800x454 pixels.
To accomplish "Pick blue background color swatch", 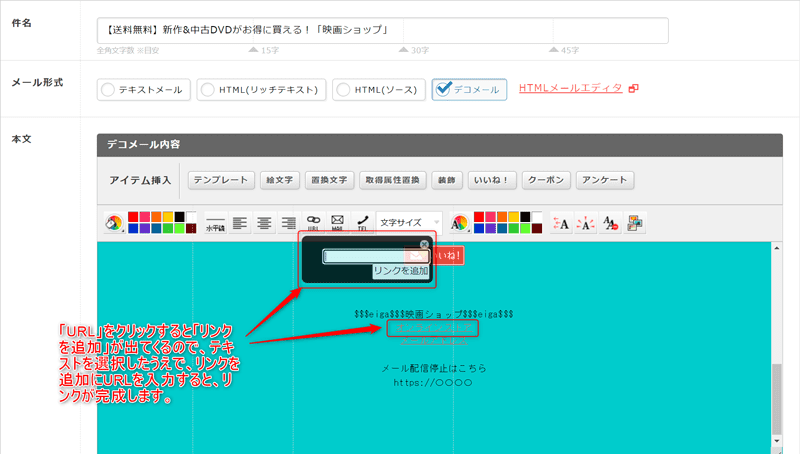I will pyautogui.click(x=133, y=229).
